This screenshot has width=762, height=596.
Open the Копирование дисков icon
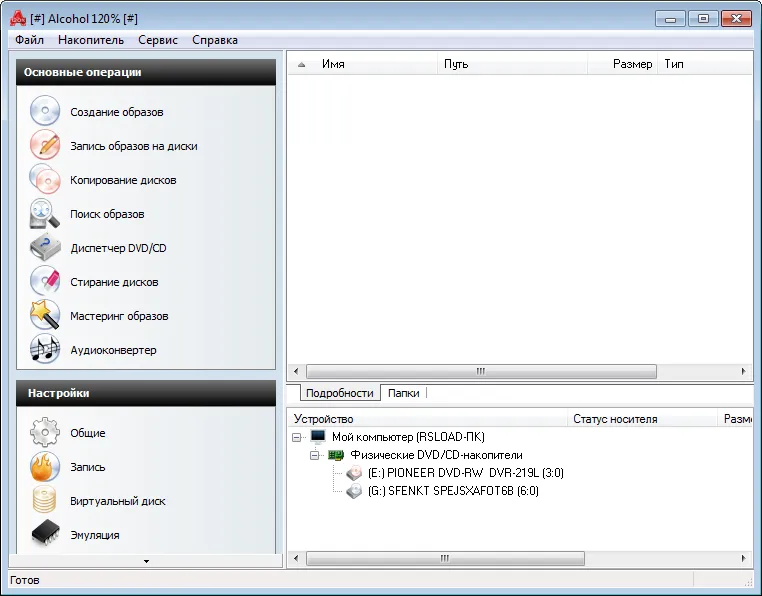pyautogui.click(x=45, y=179)
